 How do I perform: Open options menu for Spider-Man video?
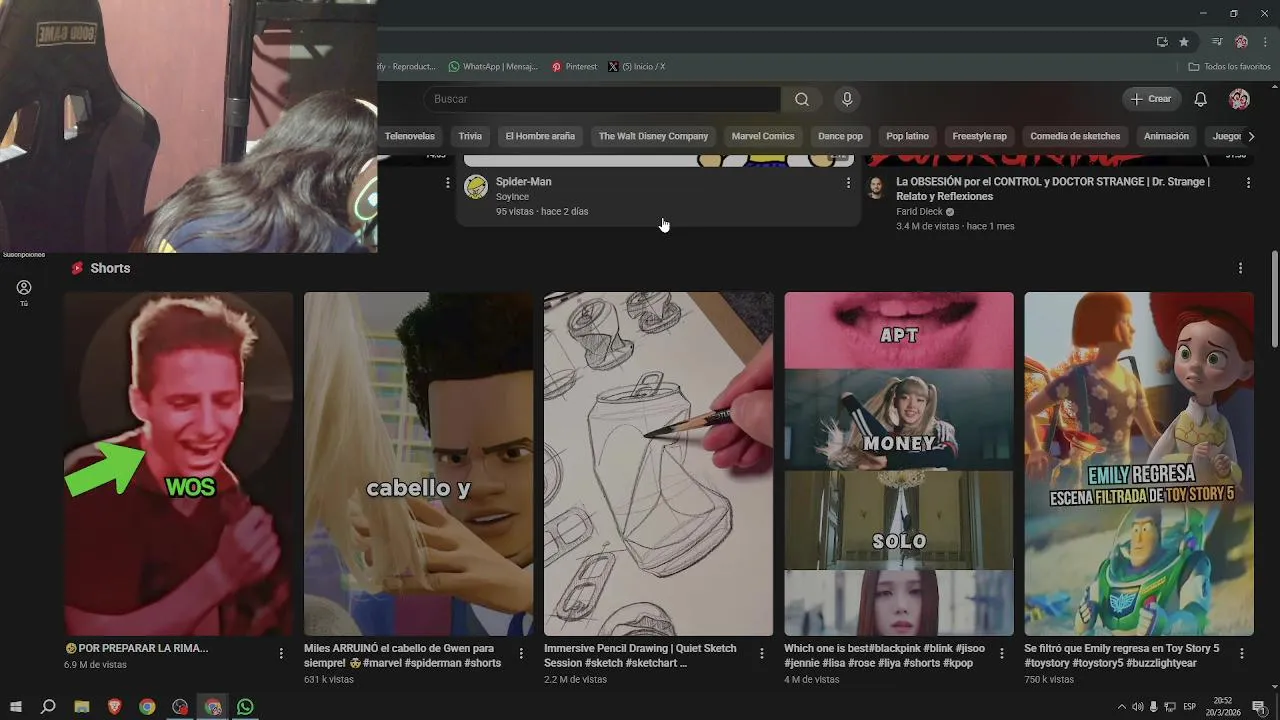click(848, 183)
